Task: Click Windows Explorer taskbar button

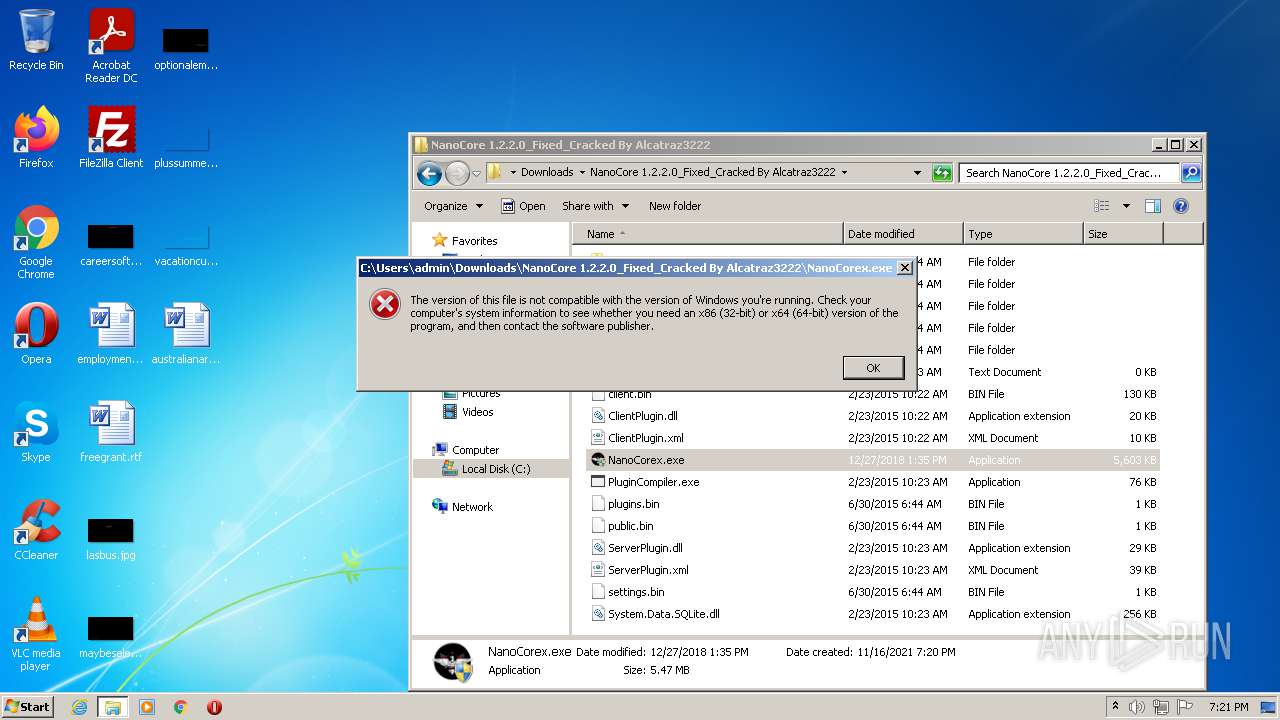Action: click(112, 707)
